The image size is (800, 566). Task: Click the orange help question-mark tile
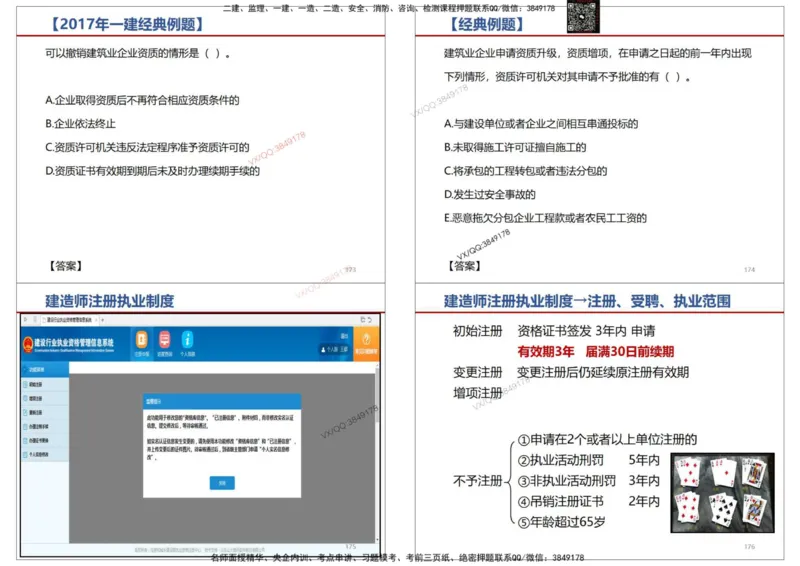click(366, 343)
